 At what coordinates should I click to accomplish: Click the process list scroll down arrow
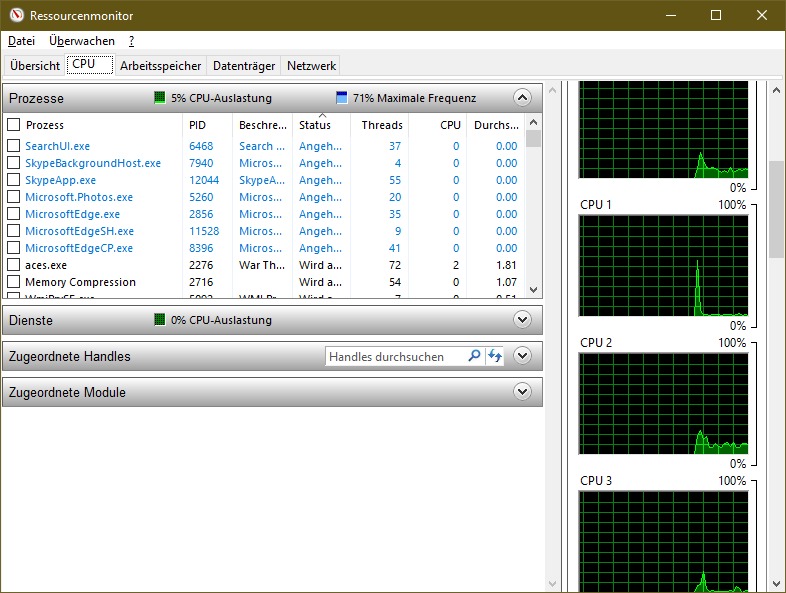pos(533,290)
